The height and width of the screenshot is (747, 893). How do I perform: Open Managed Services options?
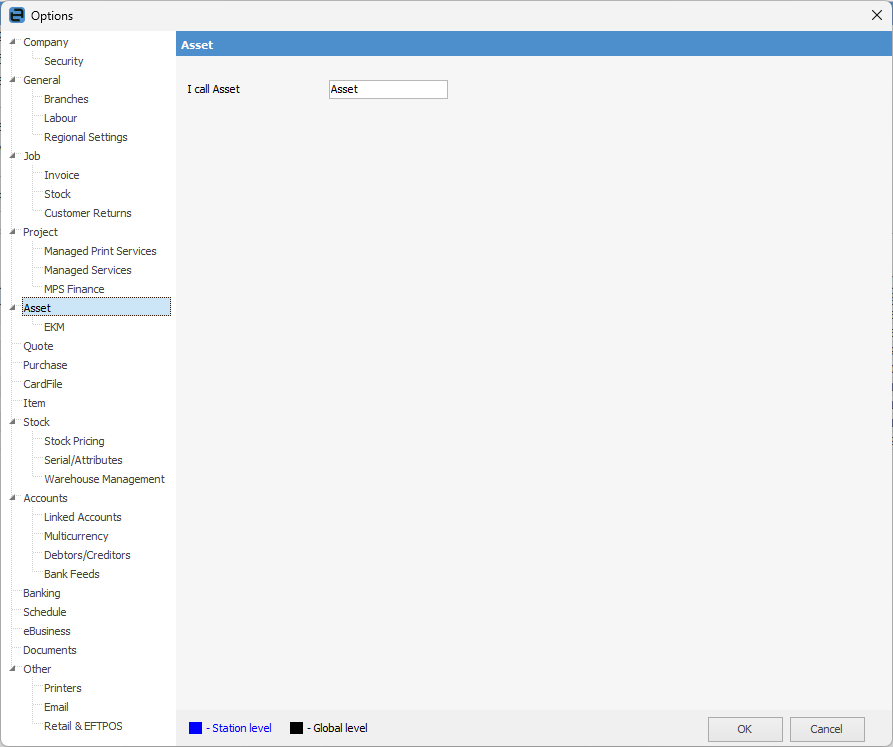tap(88, 270)
